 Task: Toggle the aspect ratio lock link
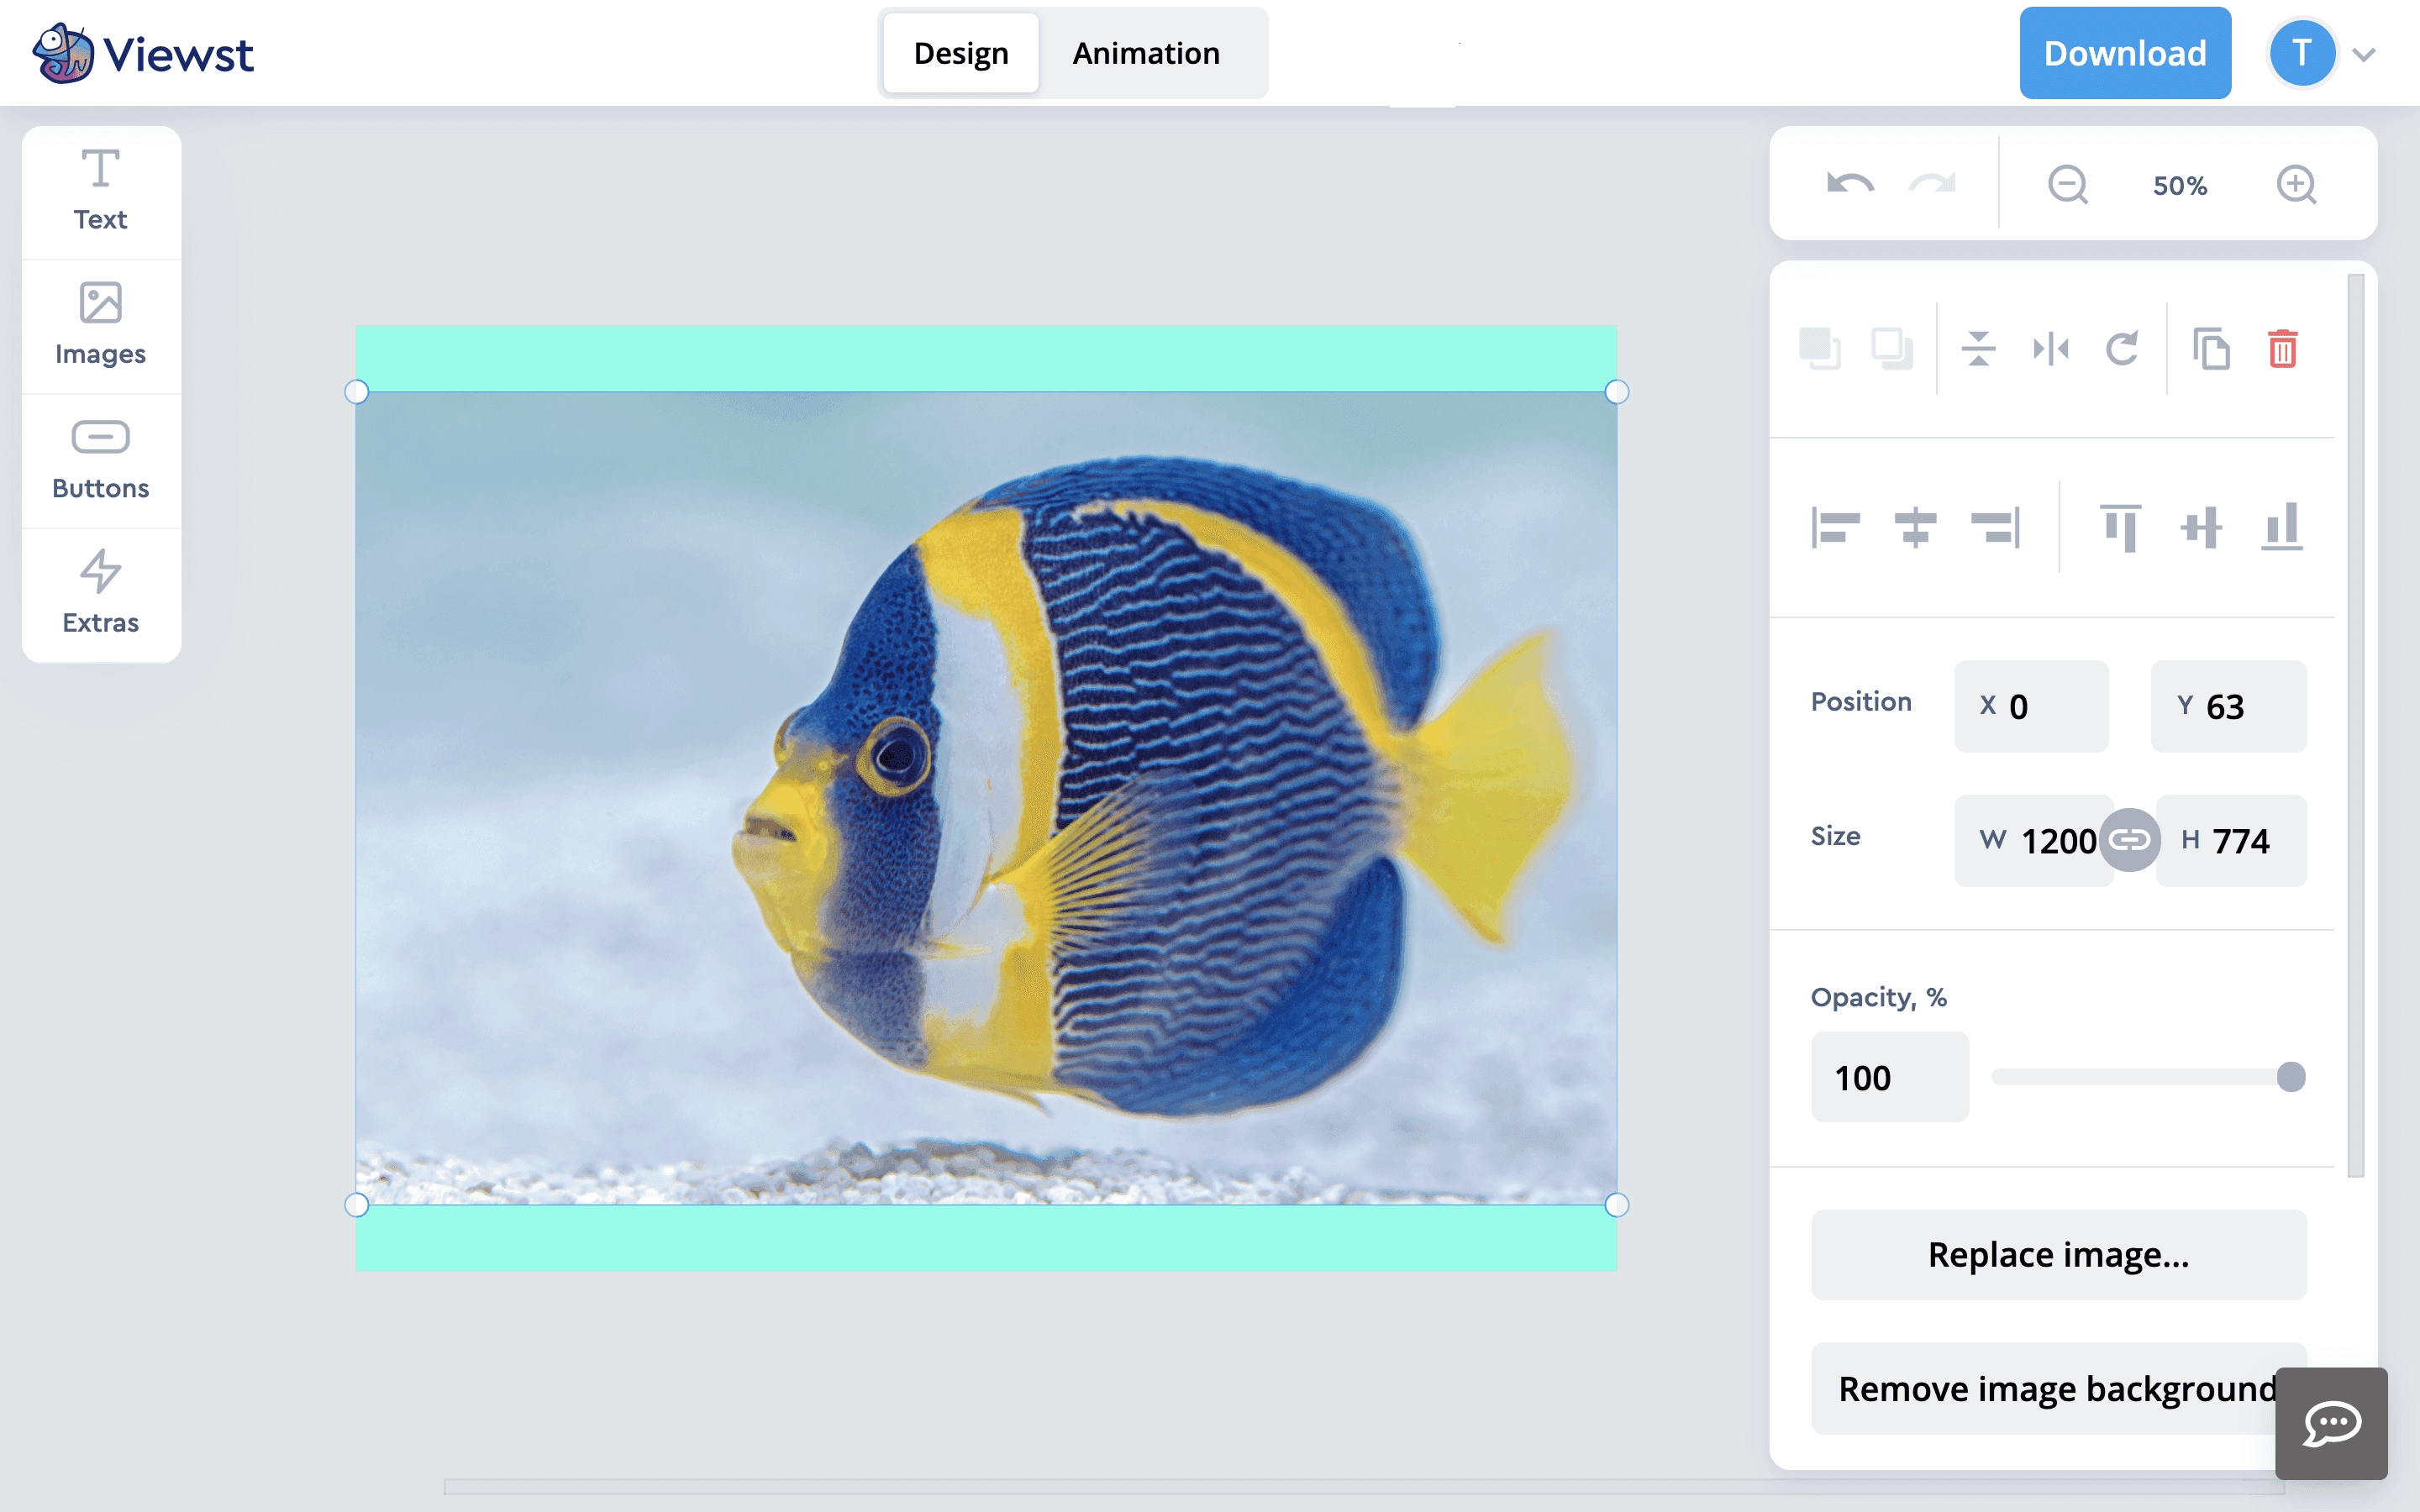tap(2129, 840)
